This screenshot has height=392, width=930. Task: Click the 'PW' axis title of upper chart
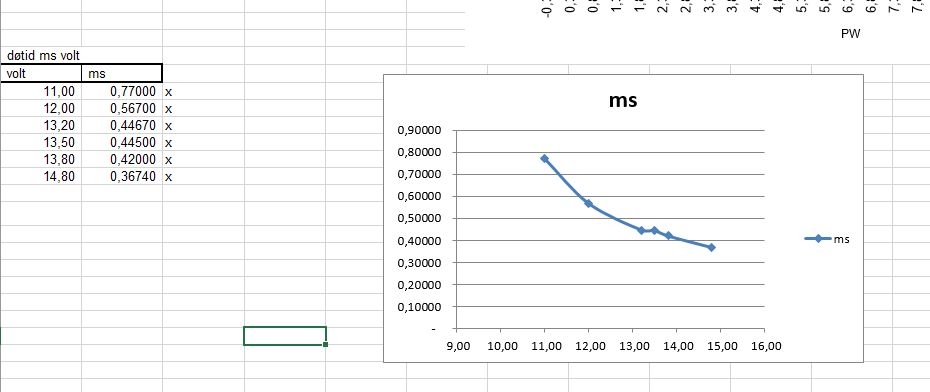tap(851, 34)
